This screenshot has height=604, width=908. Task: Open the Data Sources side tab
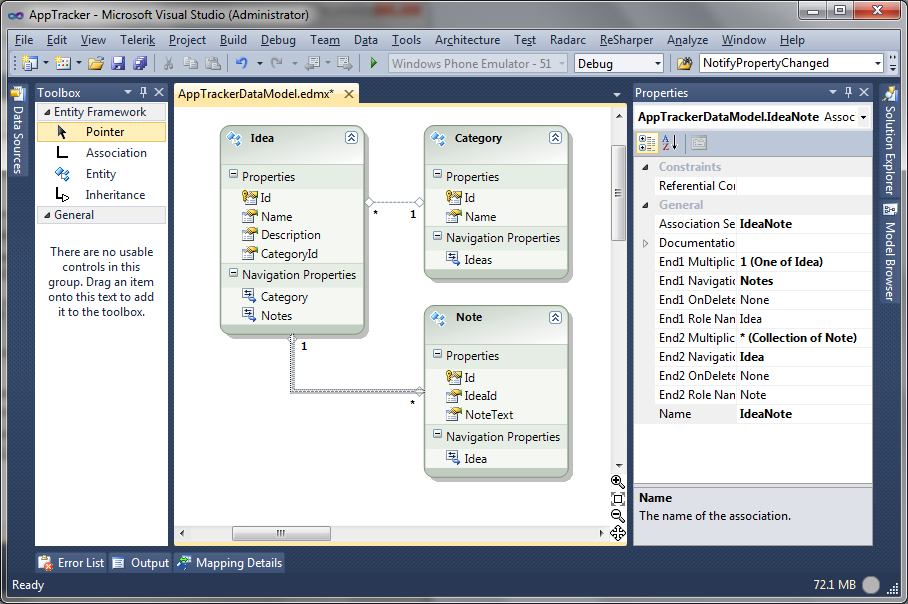click(18, 131)
